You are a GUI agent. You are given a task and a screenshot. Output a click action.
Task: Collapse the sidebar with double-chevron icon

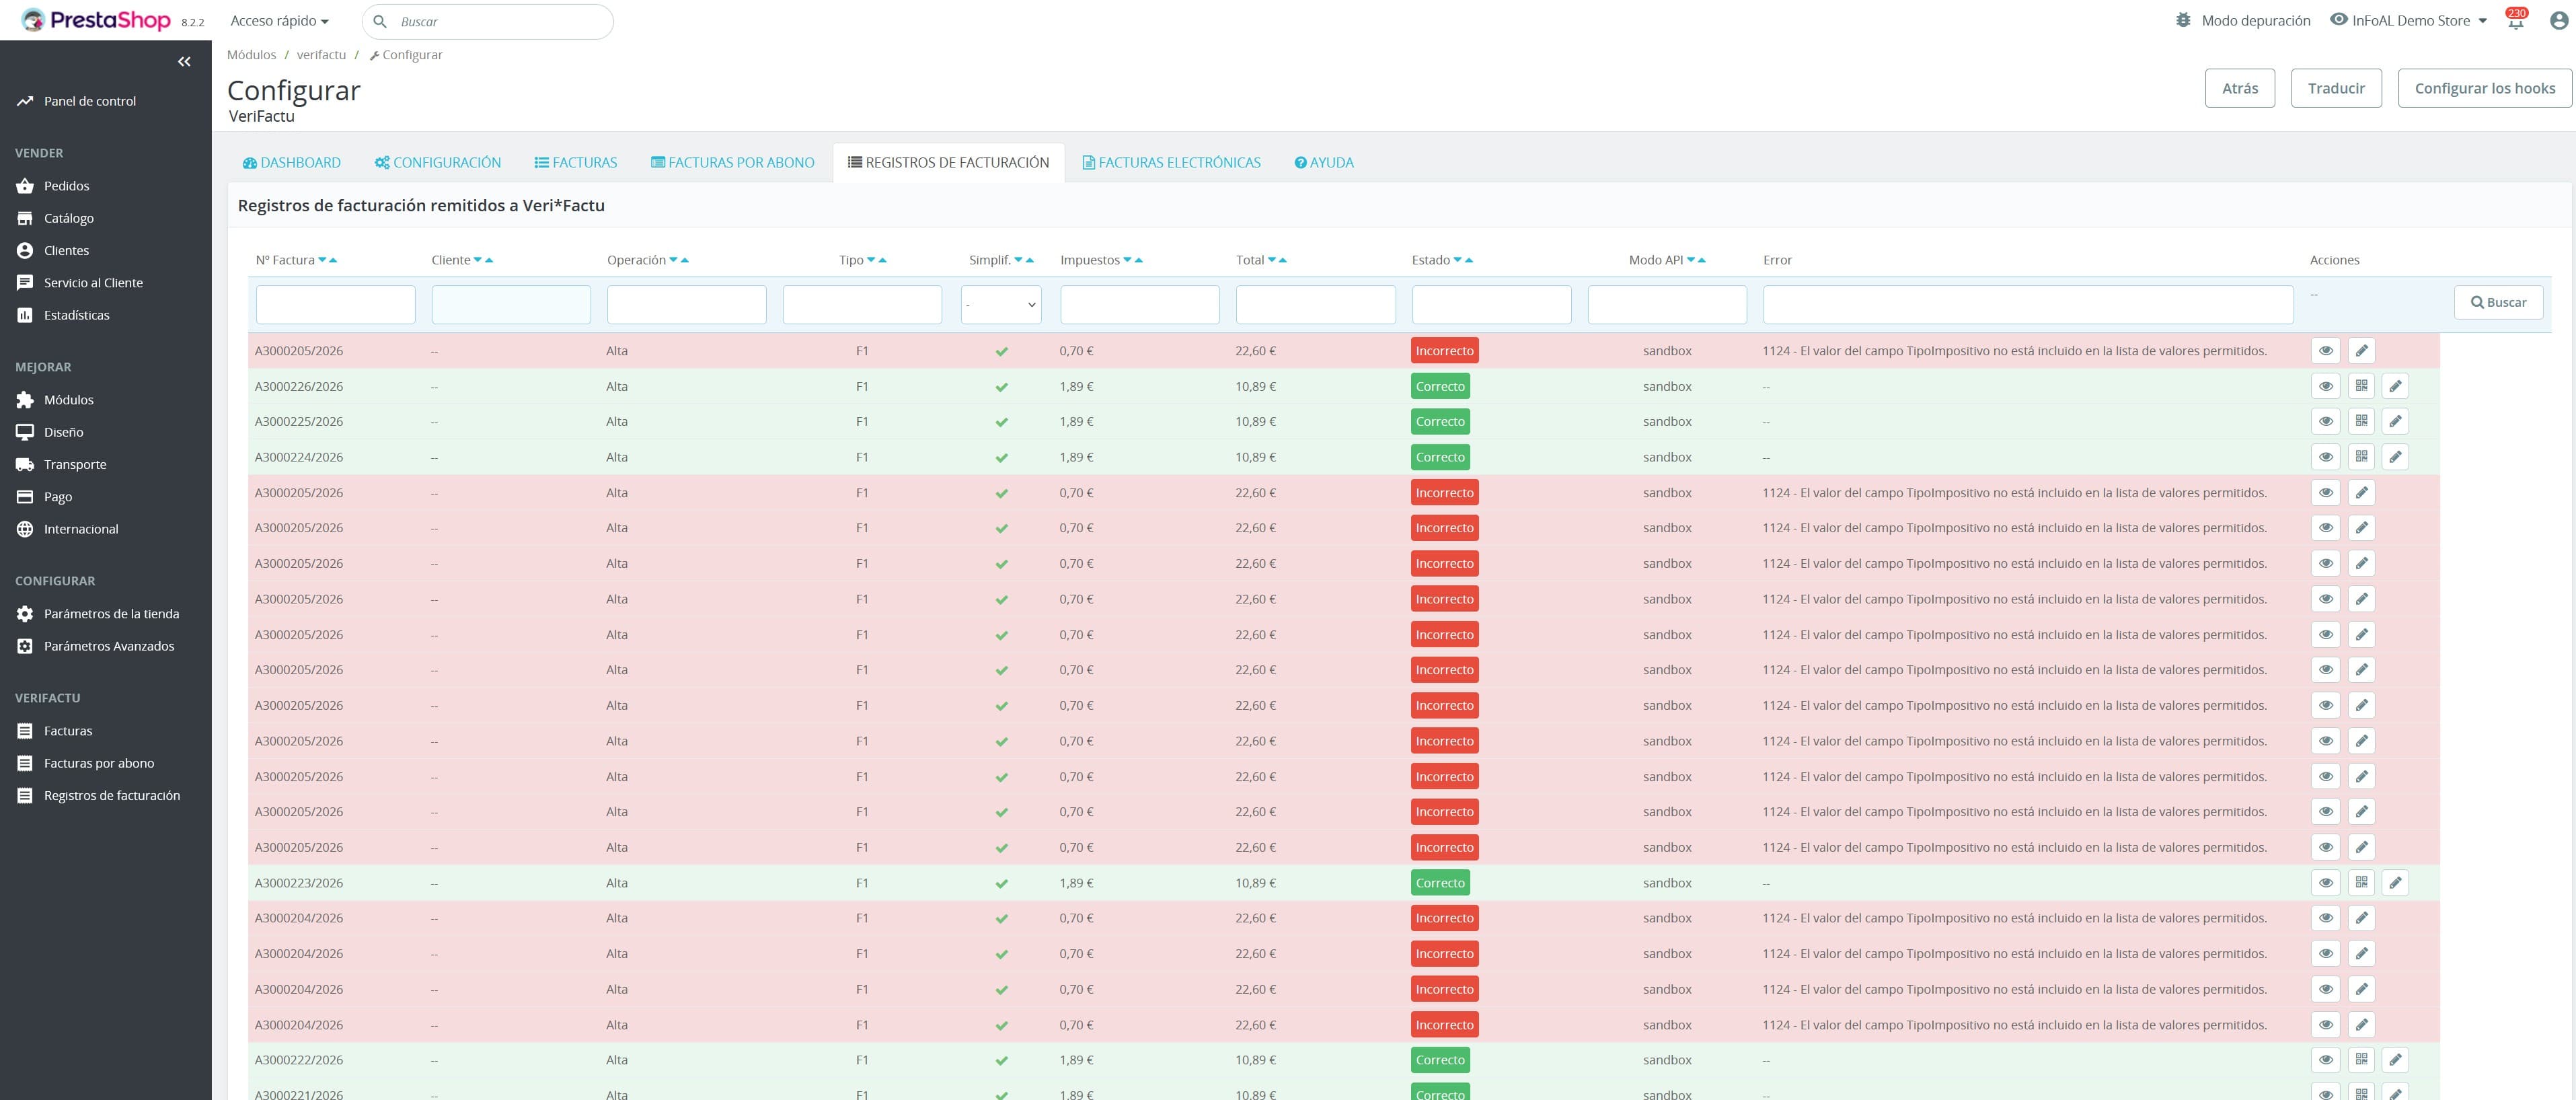[x=184, y=62]
